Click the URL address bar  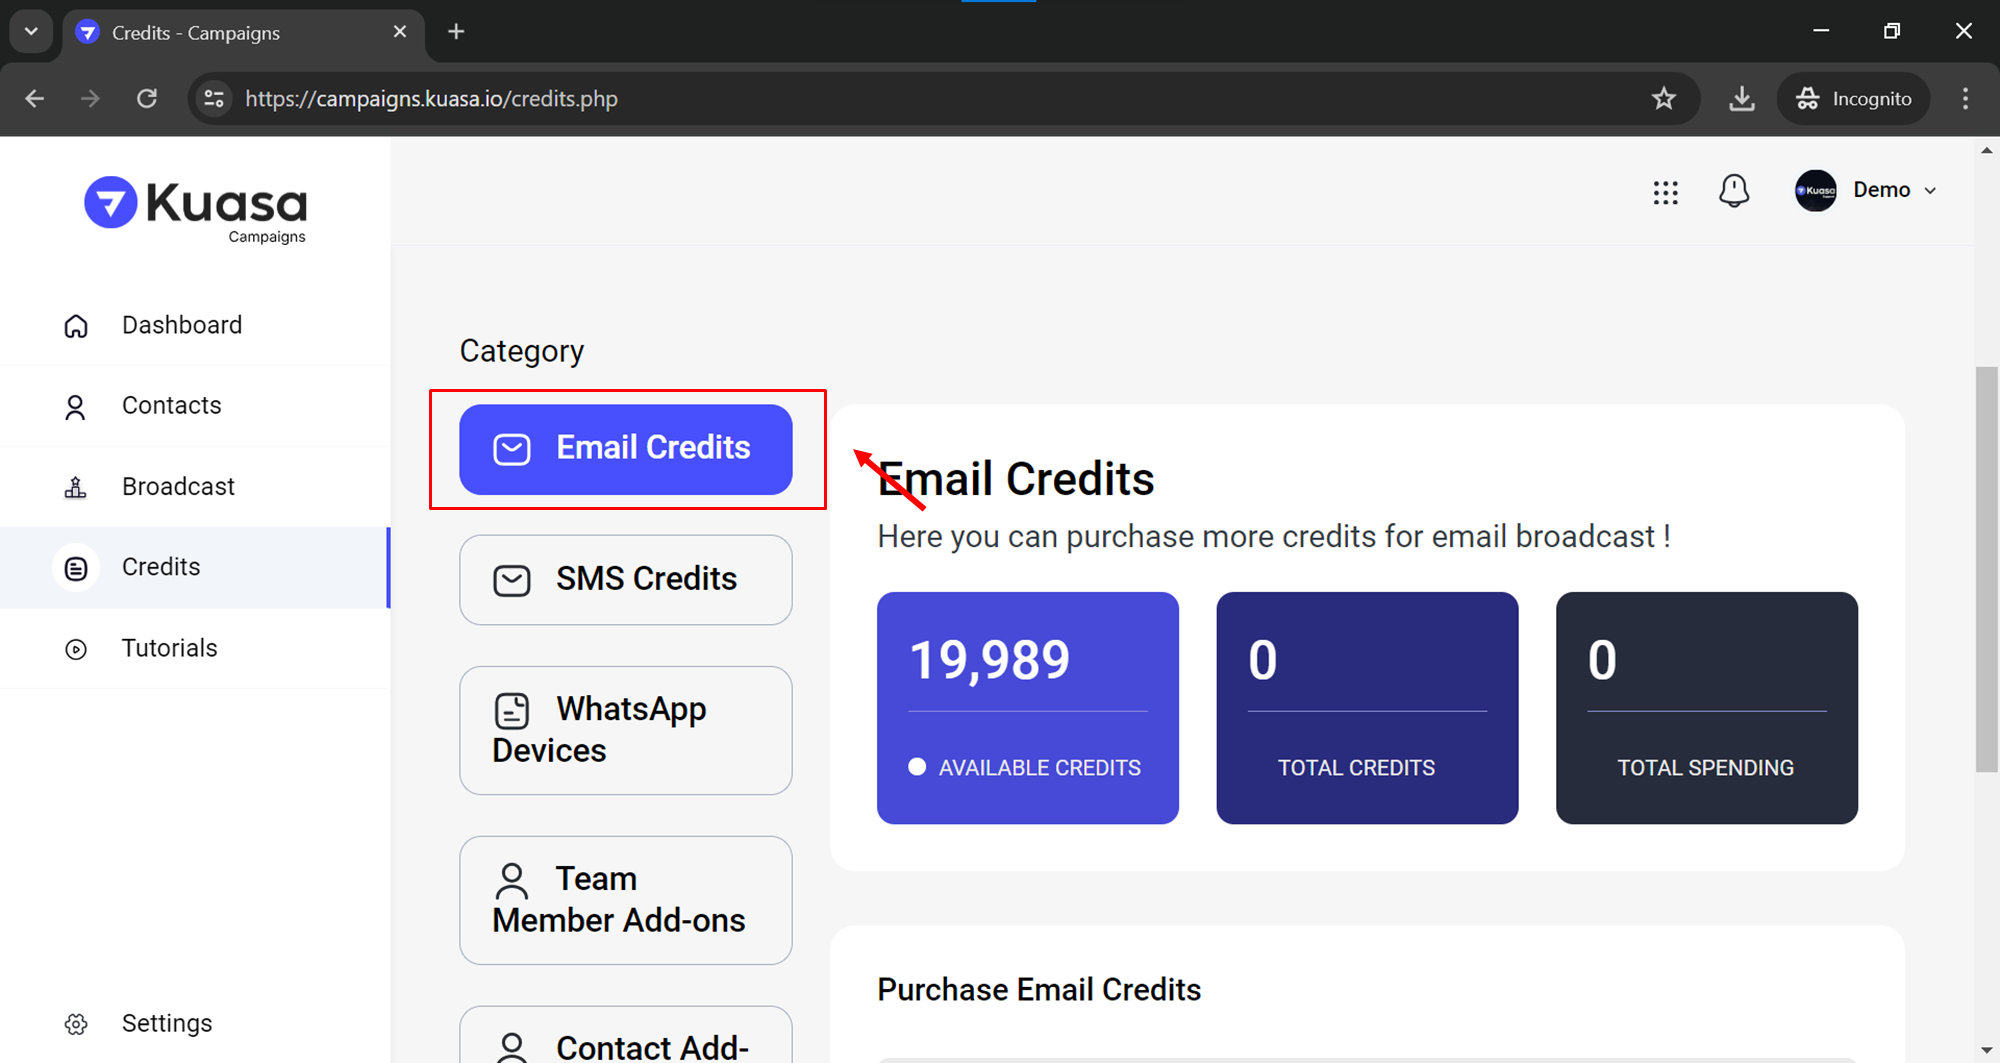point(900,98)
